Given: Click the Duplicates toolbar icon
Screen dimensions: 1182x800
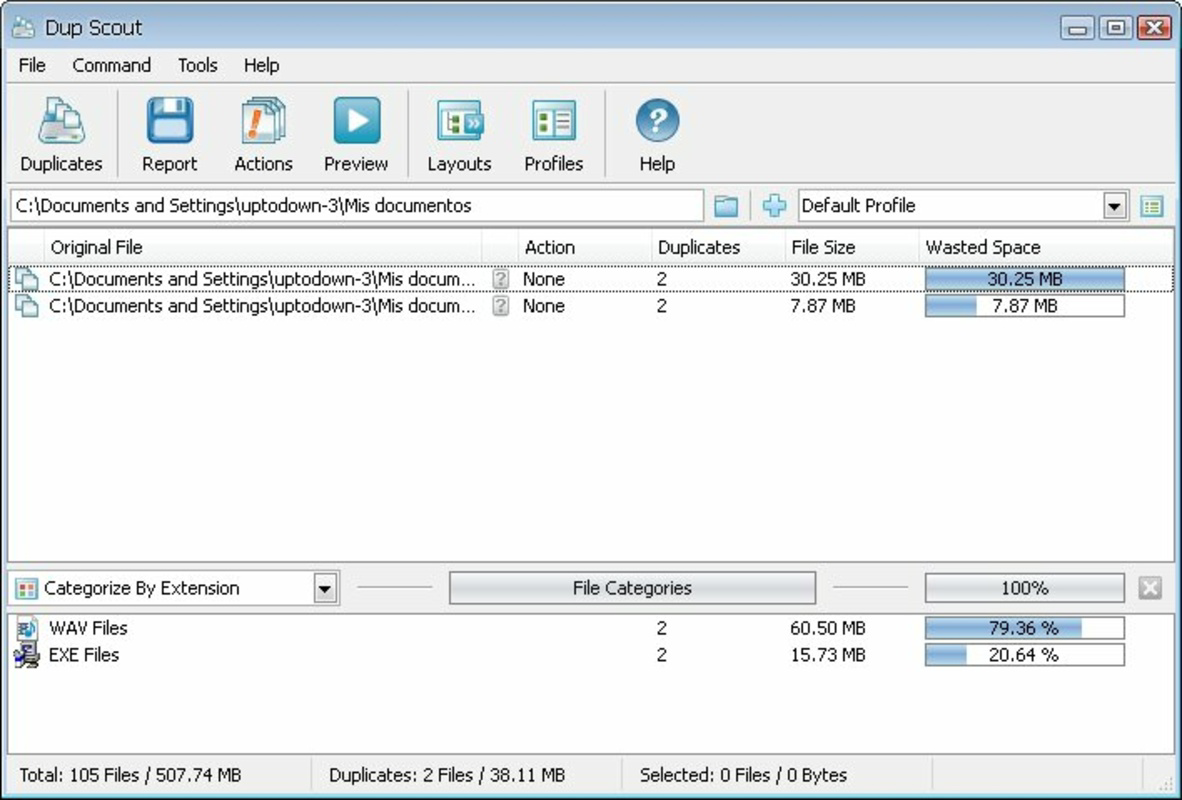Looking at the screenshot, I should [x=61, y=121].
